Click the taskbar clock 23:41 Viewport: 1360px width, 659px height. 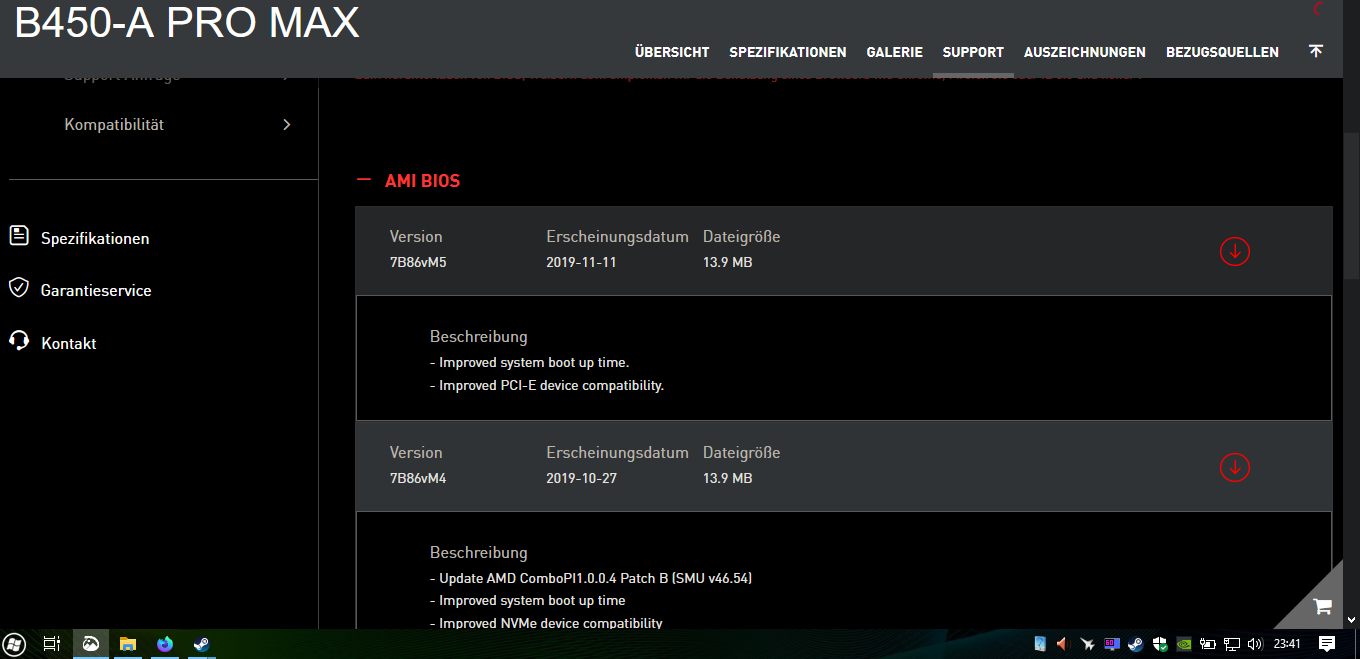tap(1287, 643)
